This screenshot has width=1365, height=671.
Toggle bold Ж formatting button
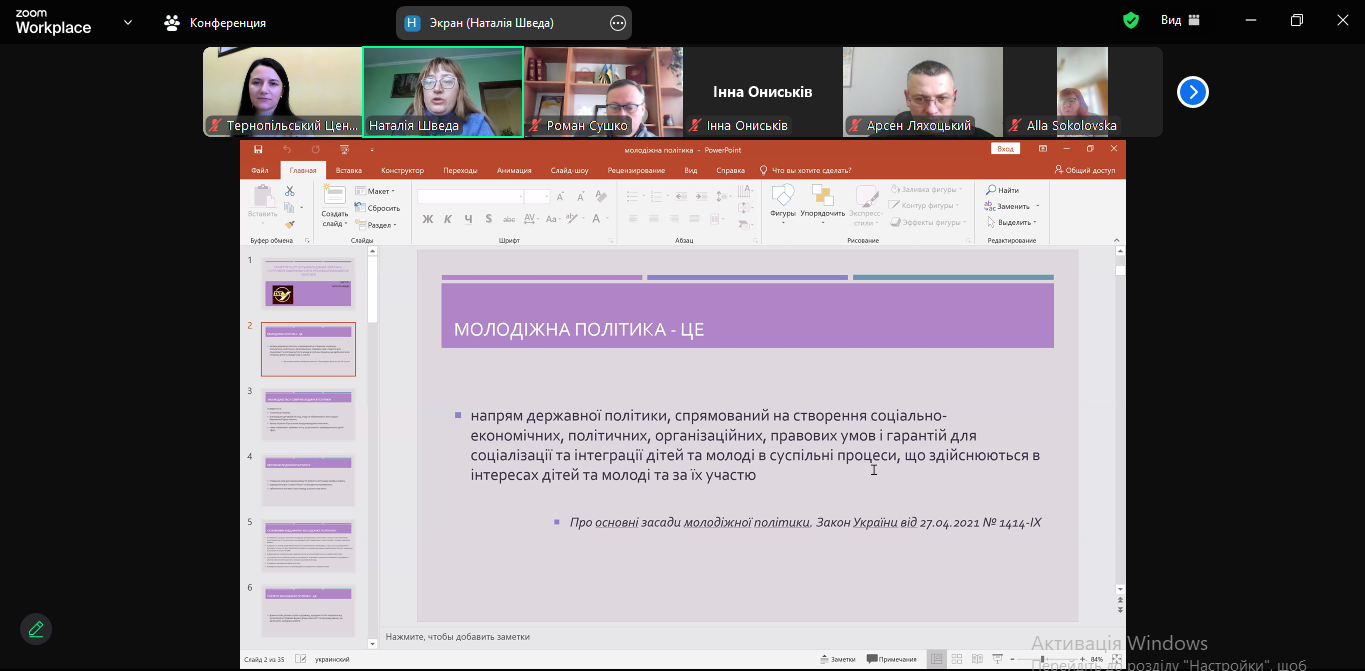(x=428, y=219)
